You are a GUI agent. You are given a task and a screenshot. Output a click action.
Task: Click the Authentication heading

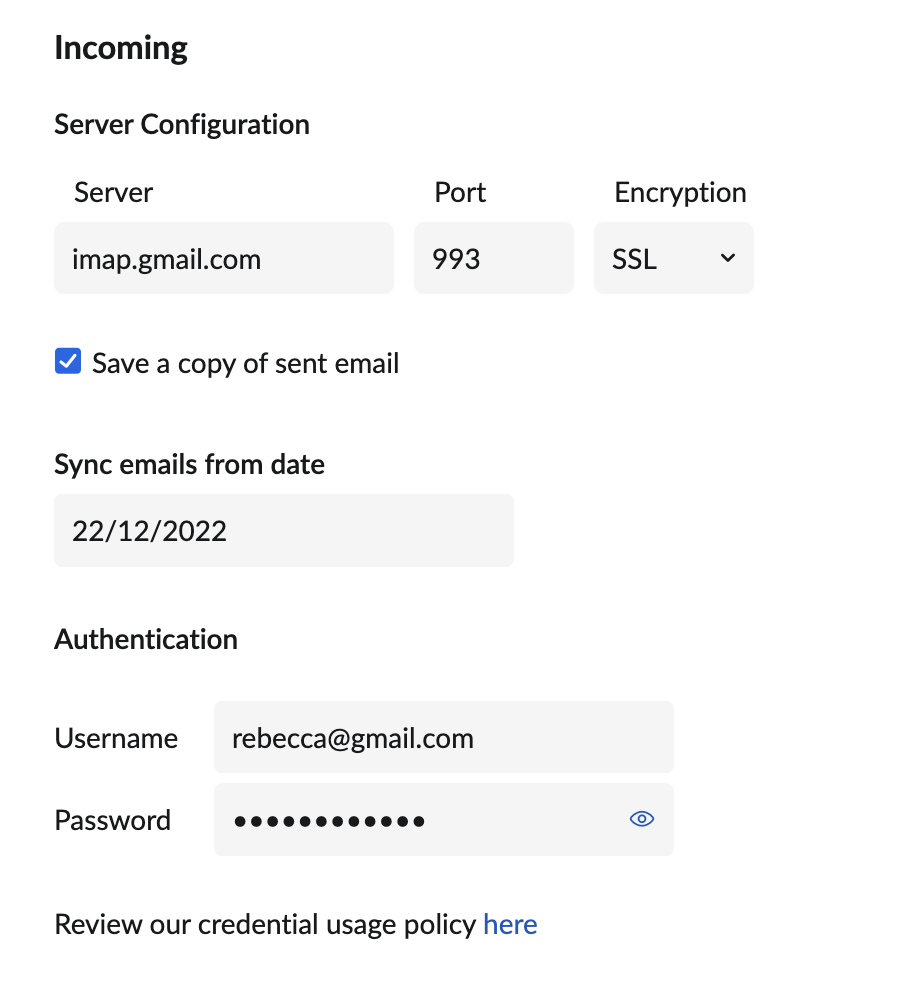tap(146, 639)
